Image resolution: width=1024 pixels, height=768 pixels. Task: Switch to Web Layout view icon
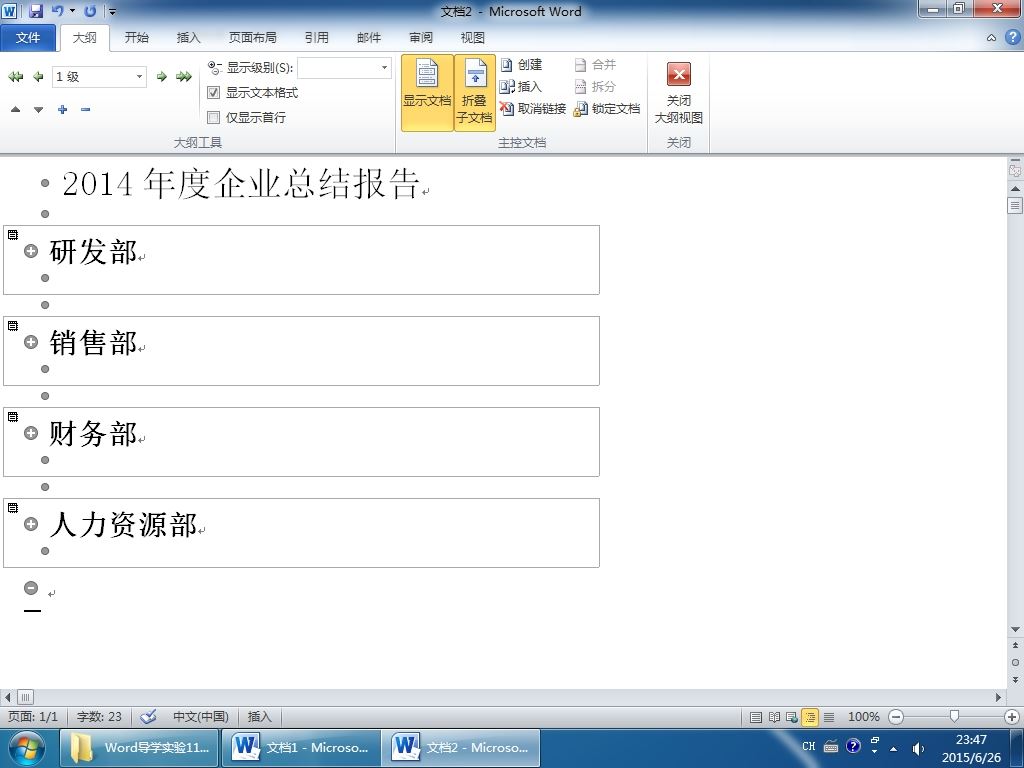792,717
